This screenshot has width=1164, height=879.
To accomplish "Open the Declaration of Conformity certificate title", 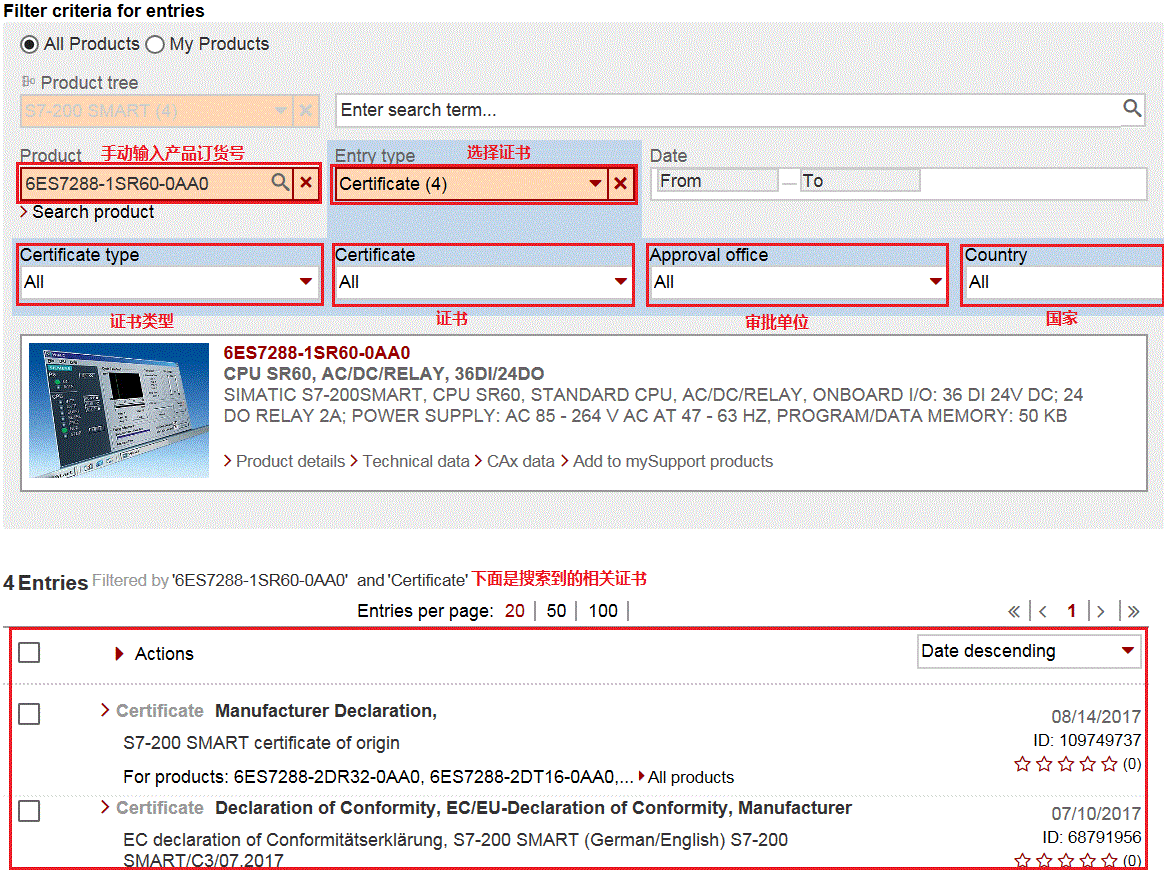I will [534, 808].
